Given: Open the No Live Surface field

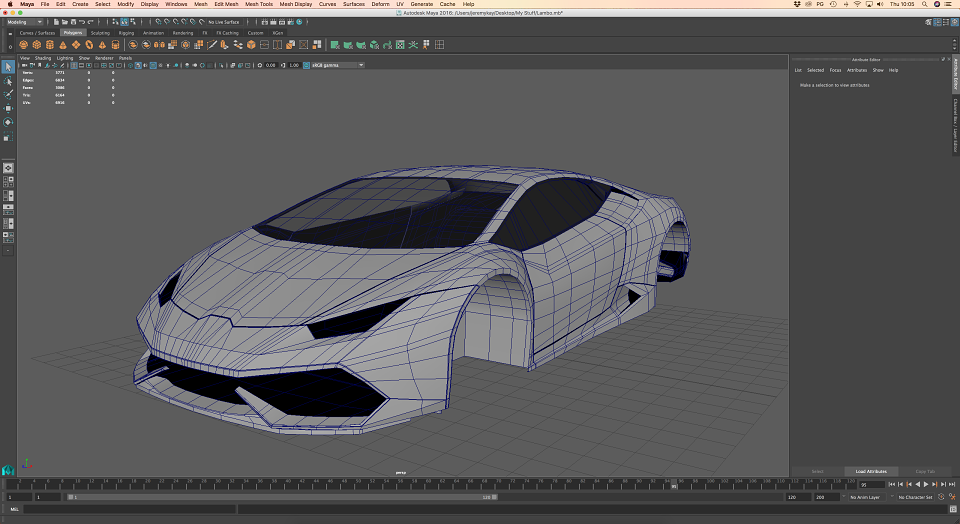Looking at the screenshot, I should [223, 22].
